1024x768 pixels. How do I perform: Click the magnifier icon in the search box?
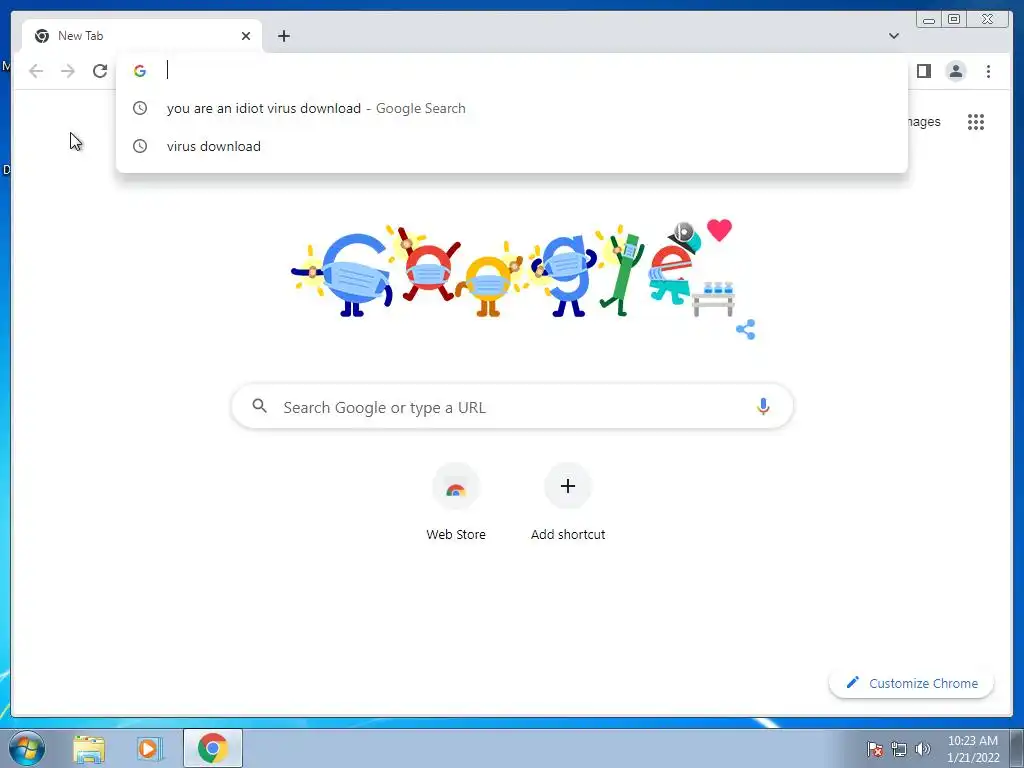click(x=259, y=406)
